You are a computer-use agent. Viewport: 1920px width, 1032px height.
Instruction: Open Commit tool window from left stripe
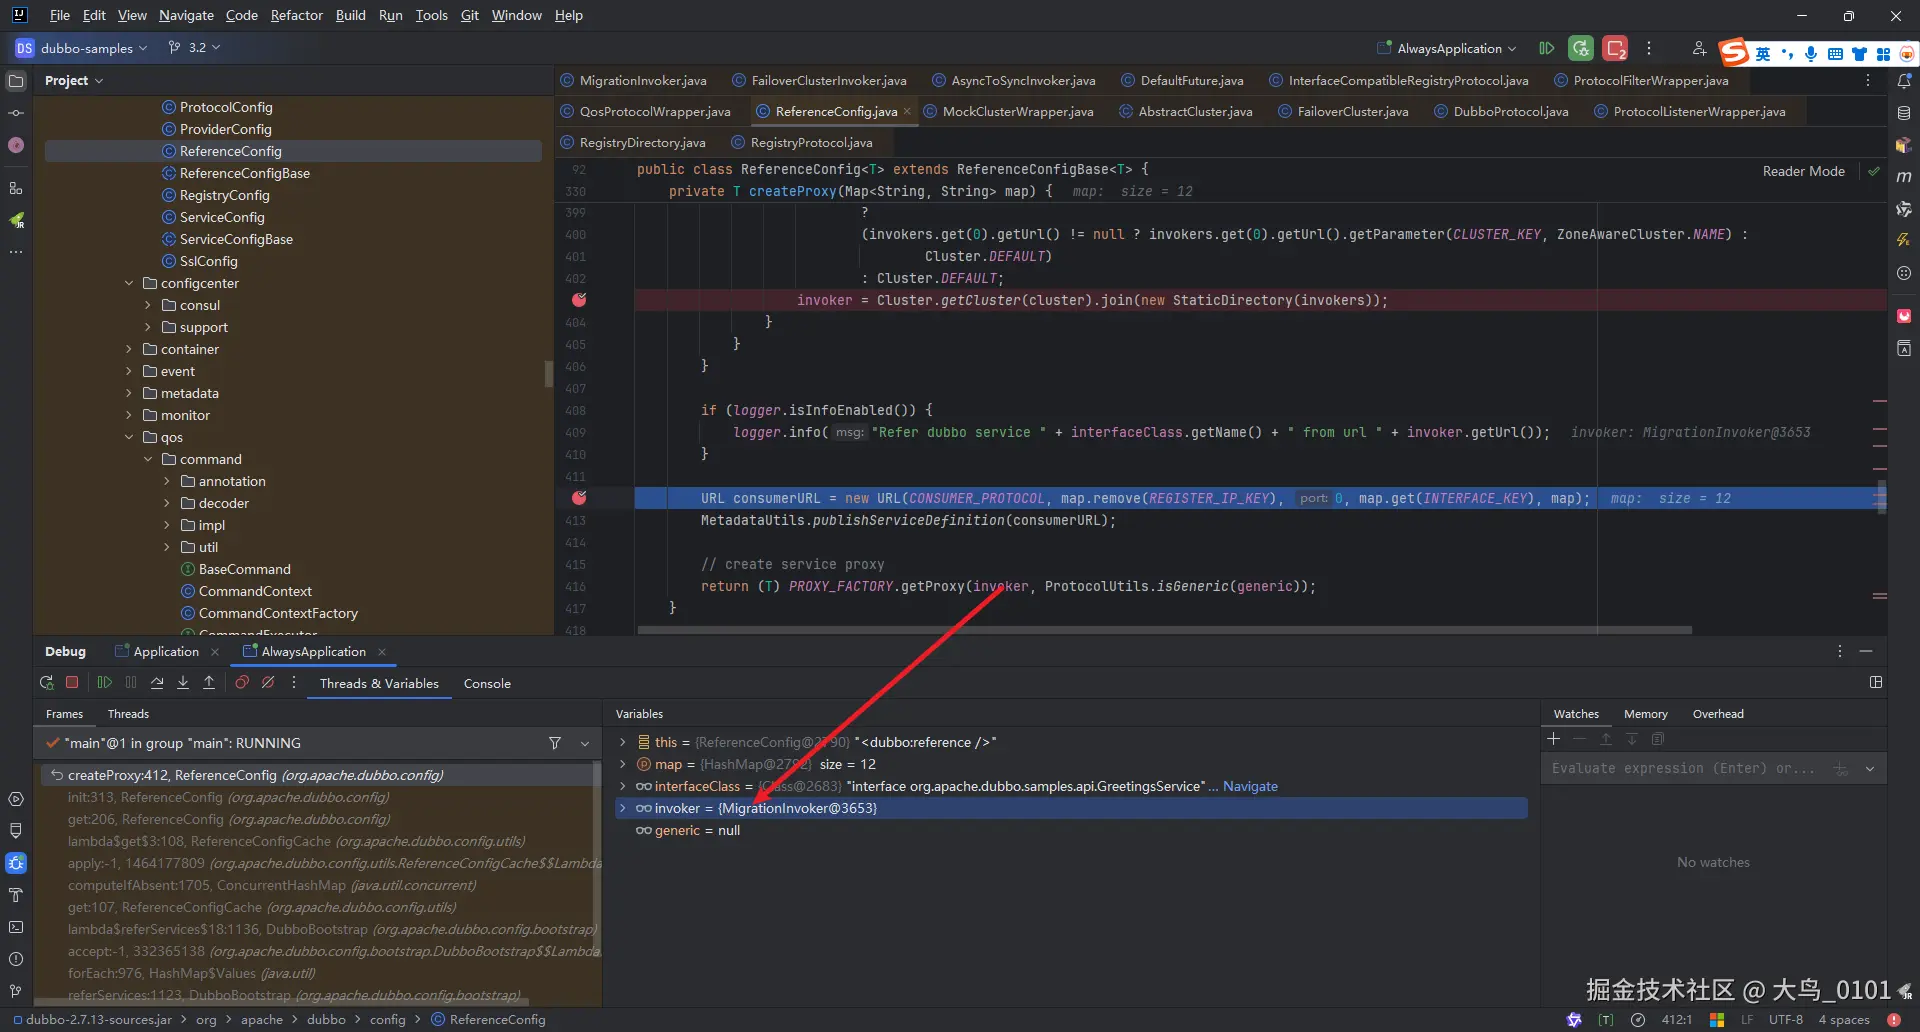pyautogui.click(x=16, y=113)
